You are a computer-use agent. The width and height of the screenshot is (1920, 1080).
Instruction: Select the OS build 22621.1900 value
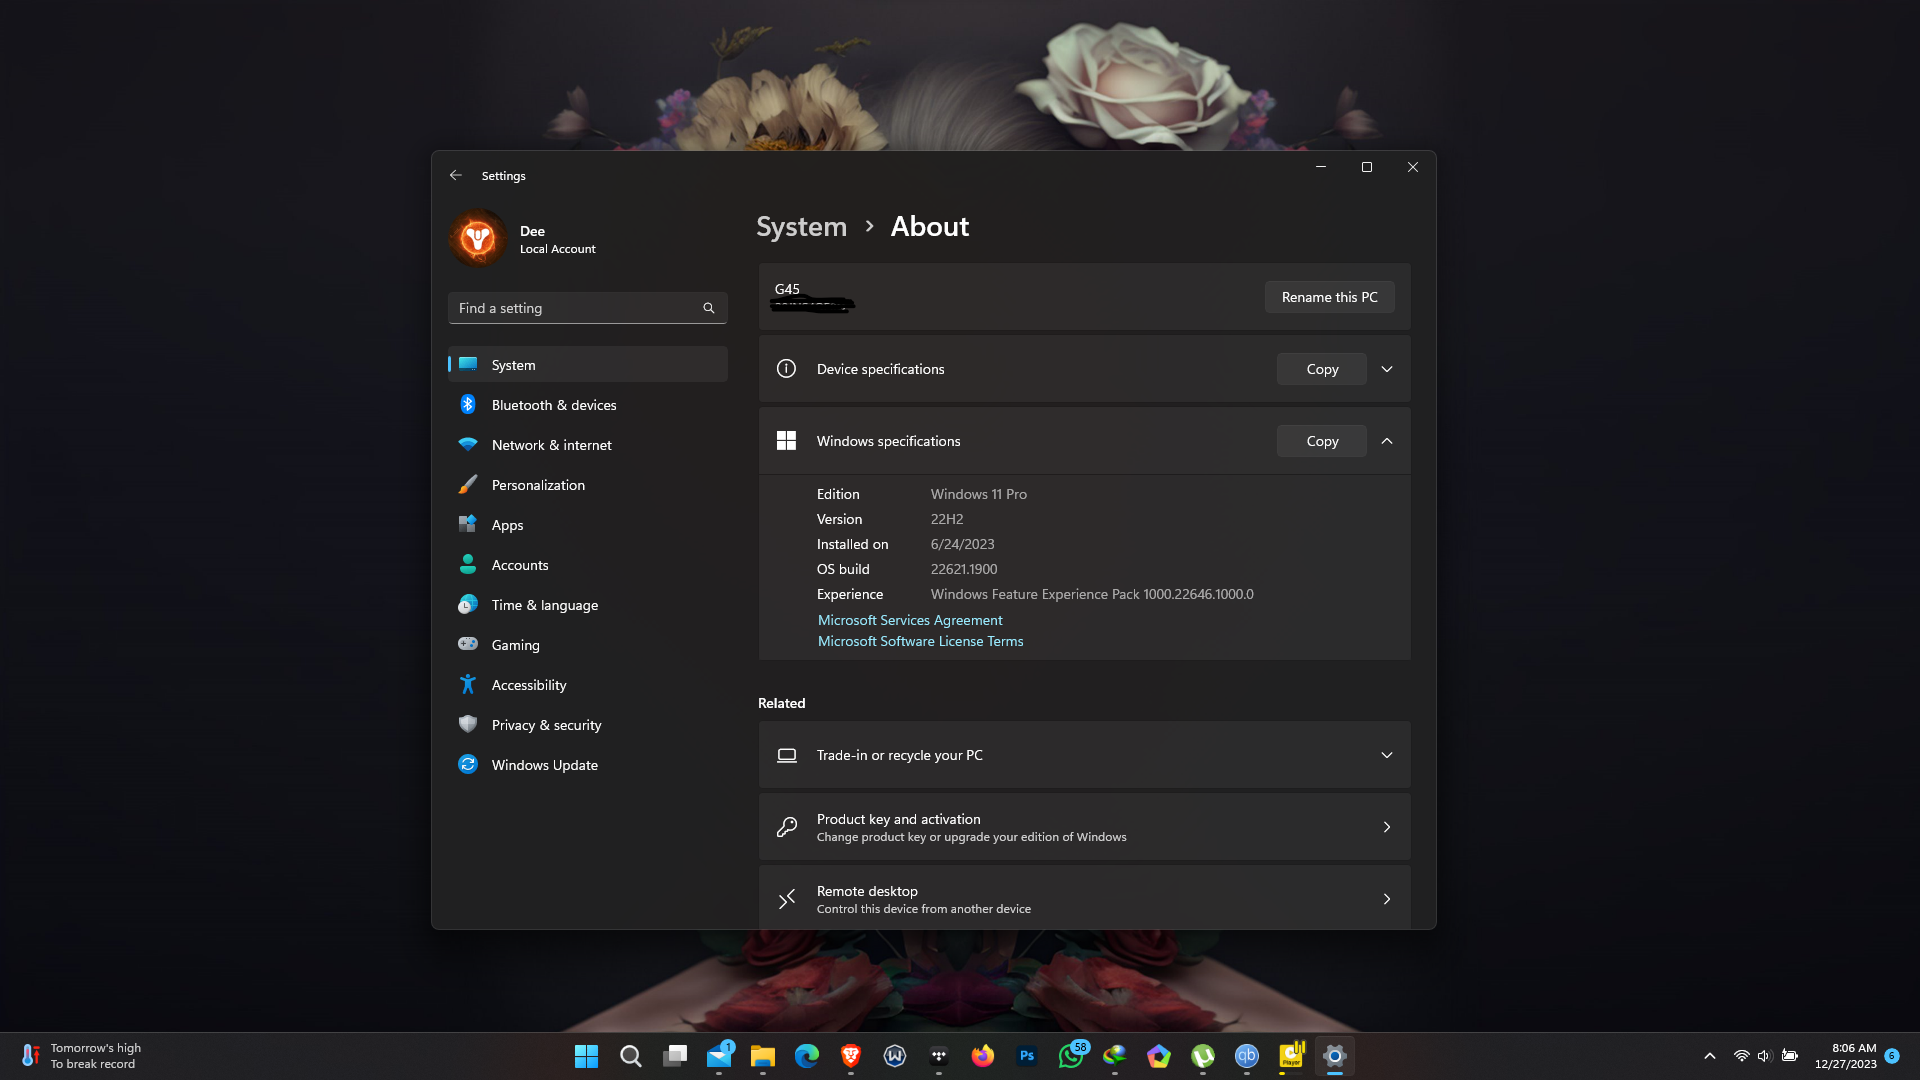[964, 569]
